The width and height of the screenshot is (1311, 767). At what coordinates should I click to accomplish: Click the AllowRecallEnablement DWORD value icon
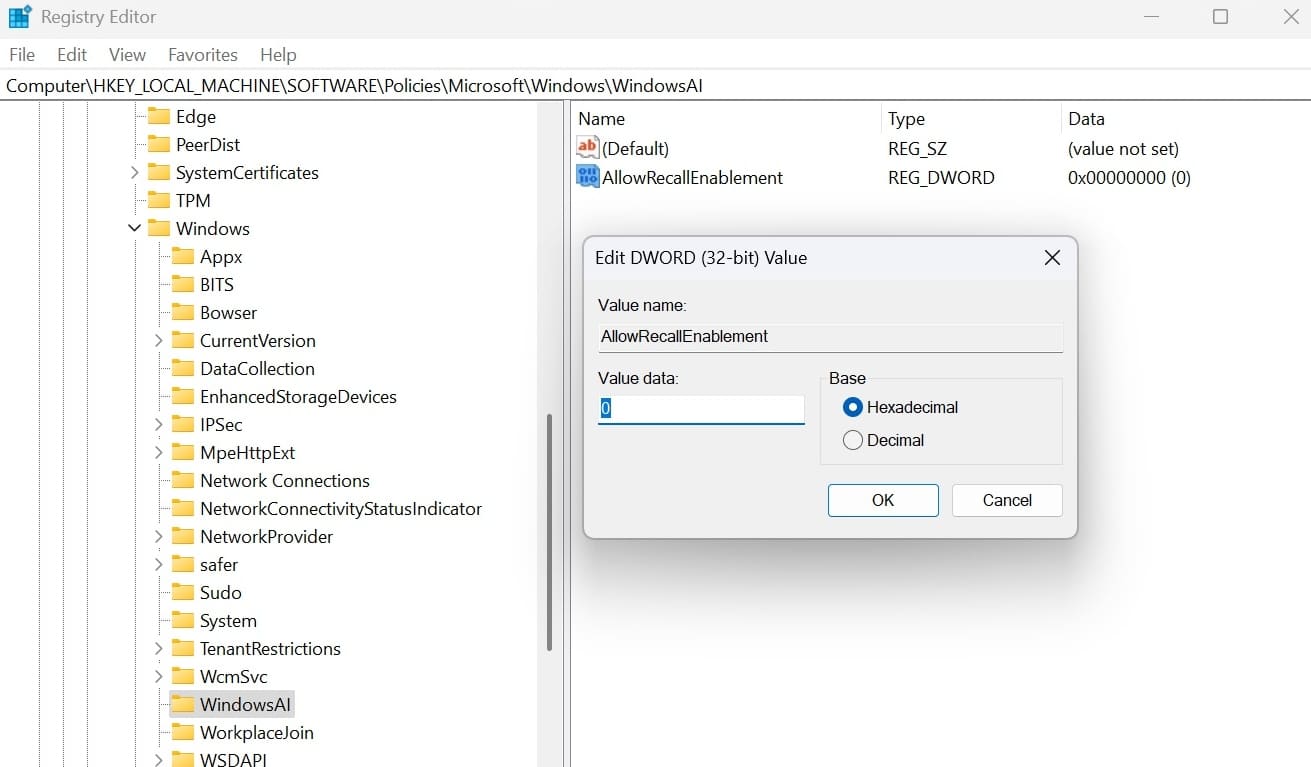[x=587, y=177]
